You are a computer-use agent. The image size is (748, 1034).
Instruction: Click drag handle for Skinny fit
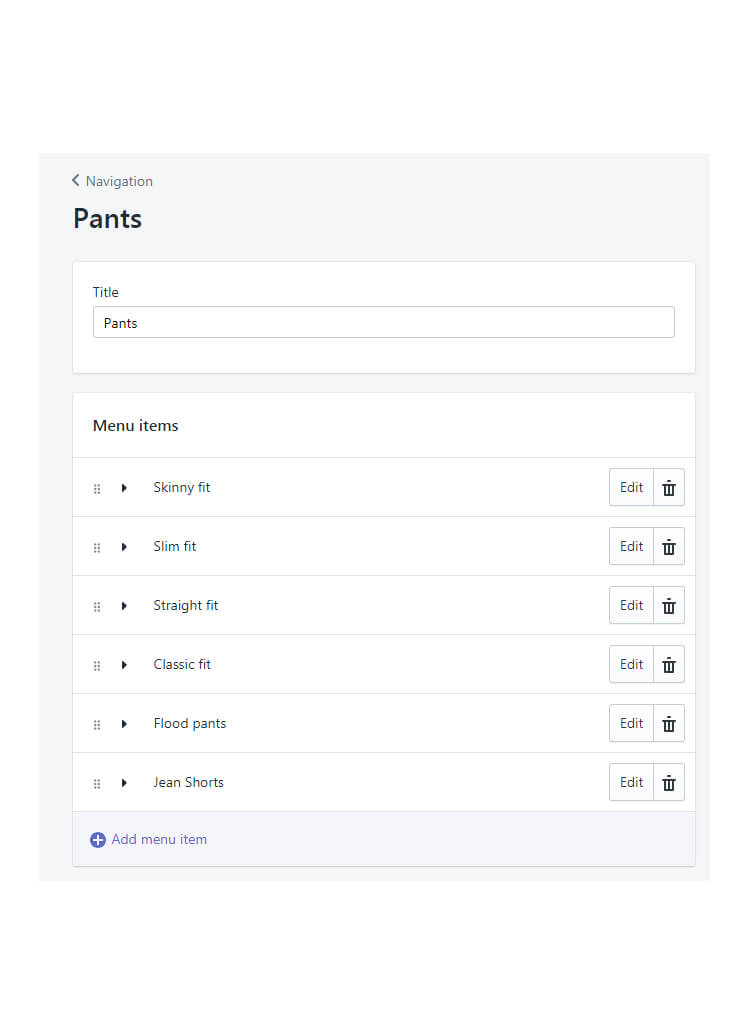click(x=97, y=489)
